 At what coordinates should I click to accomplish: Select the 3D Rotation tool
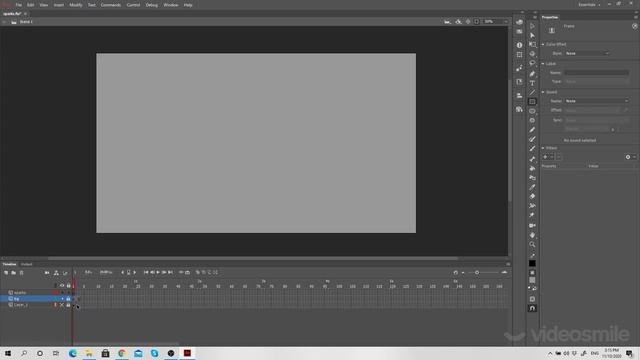coord(532,54)
